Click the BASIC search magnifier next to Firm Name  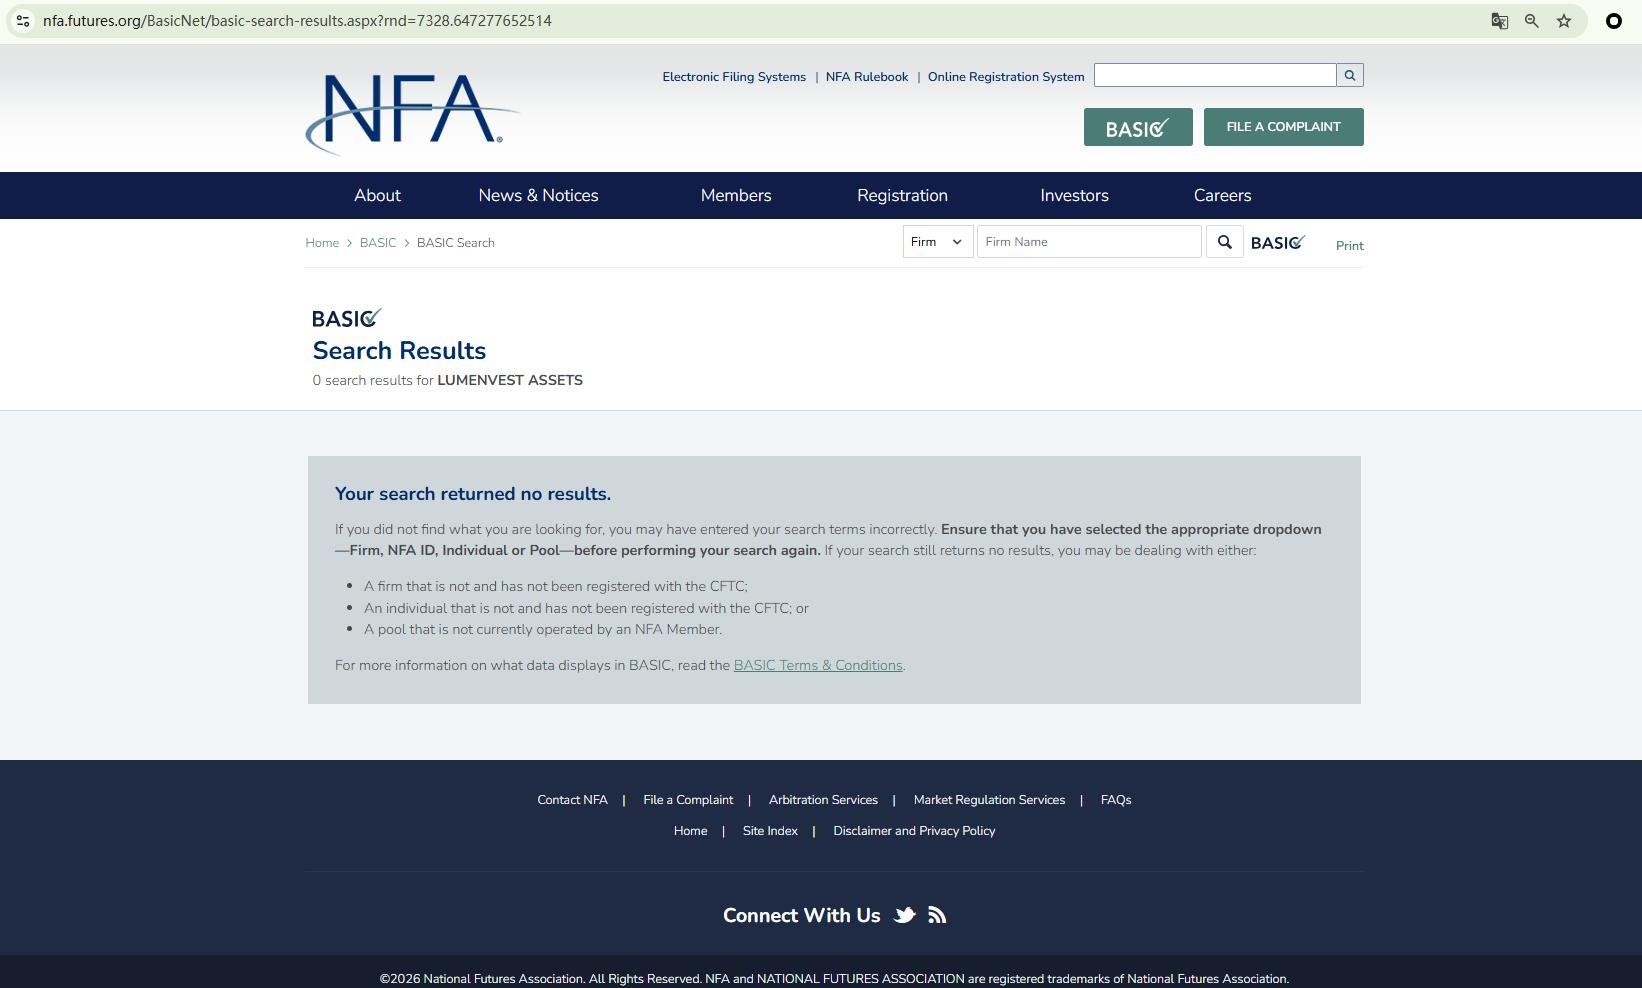click(x=1225, y=242)
